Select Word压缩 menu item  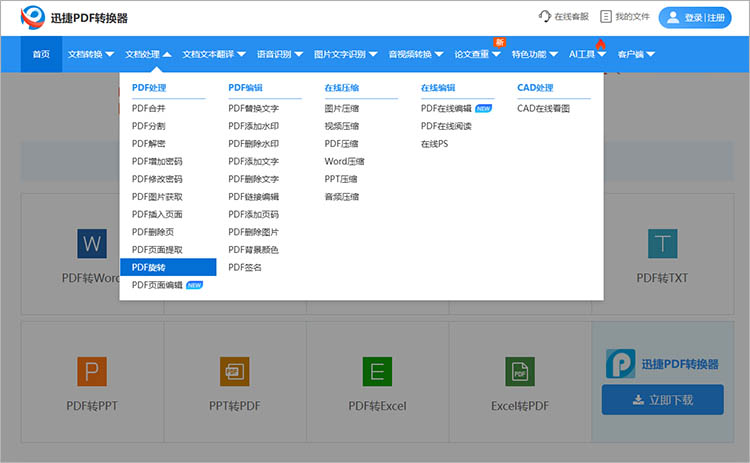344,162
